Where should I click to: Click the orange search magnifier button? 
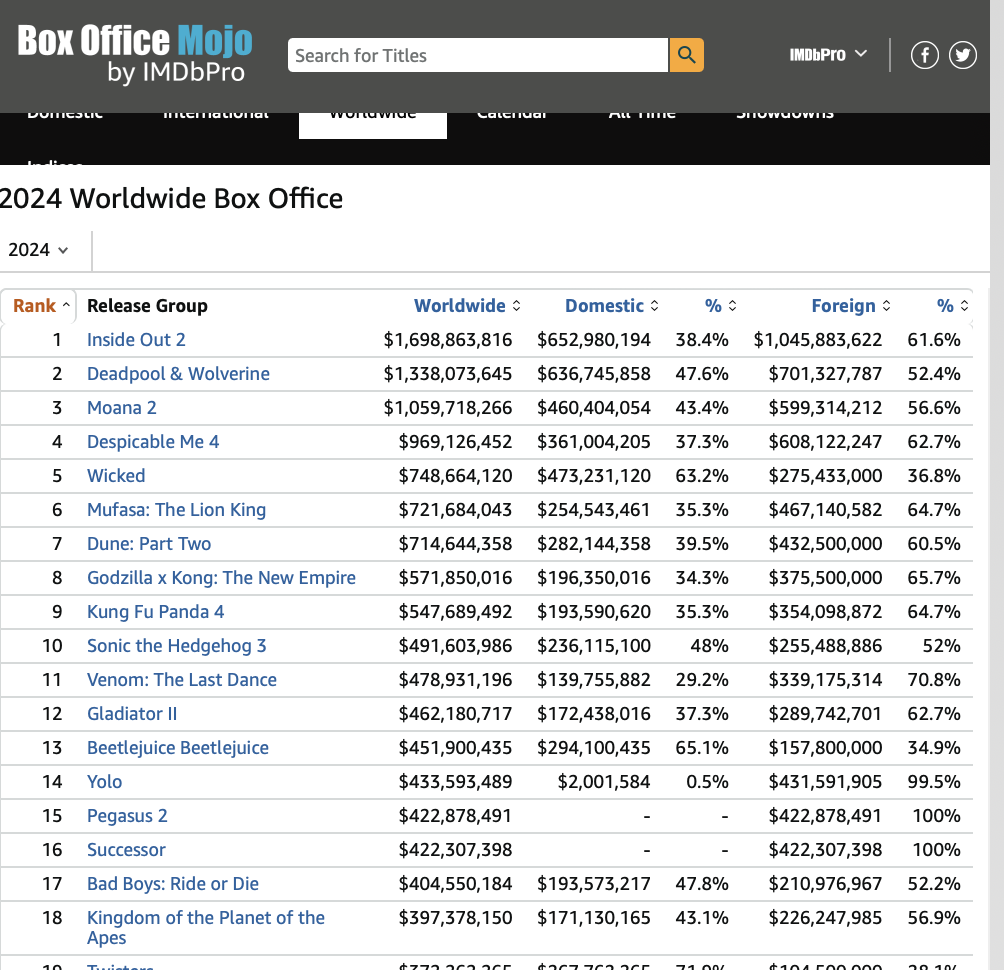click(x=686, y=55)
